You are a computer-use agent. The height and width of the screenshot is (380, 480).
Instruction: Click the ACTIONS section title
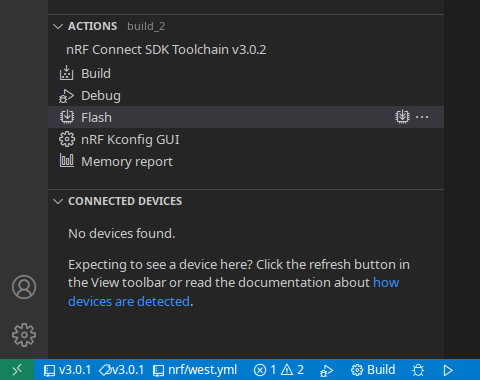[x=93, y=26]
